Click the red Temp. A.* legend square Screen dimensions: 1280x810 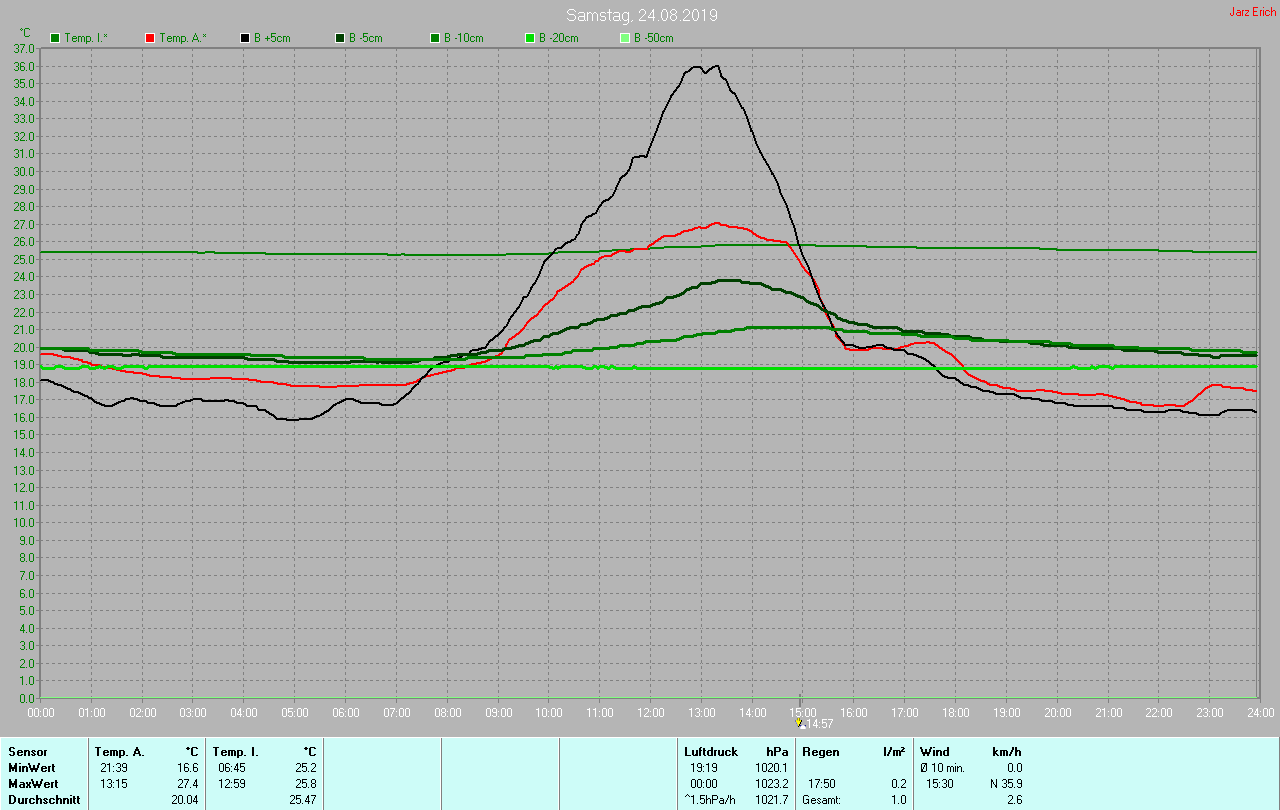pyautogui.click(x=150, y=38)
